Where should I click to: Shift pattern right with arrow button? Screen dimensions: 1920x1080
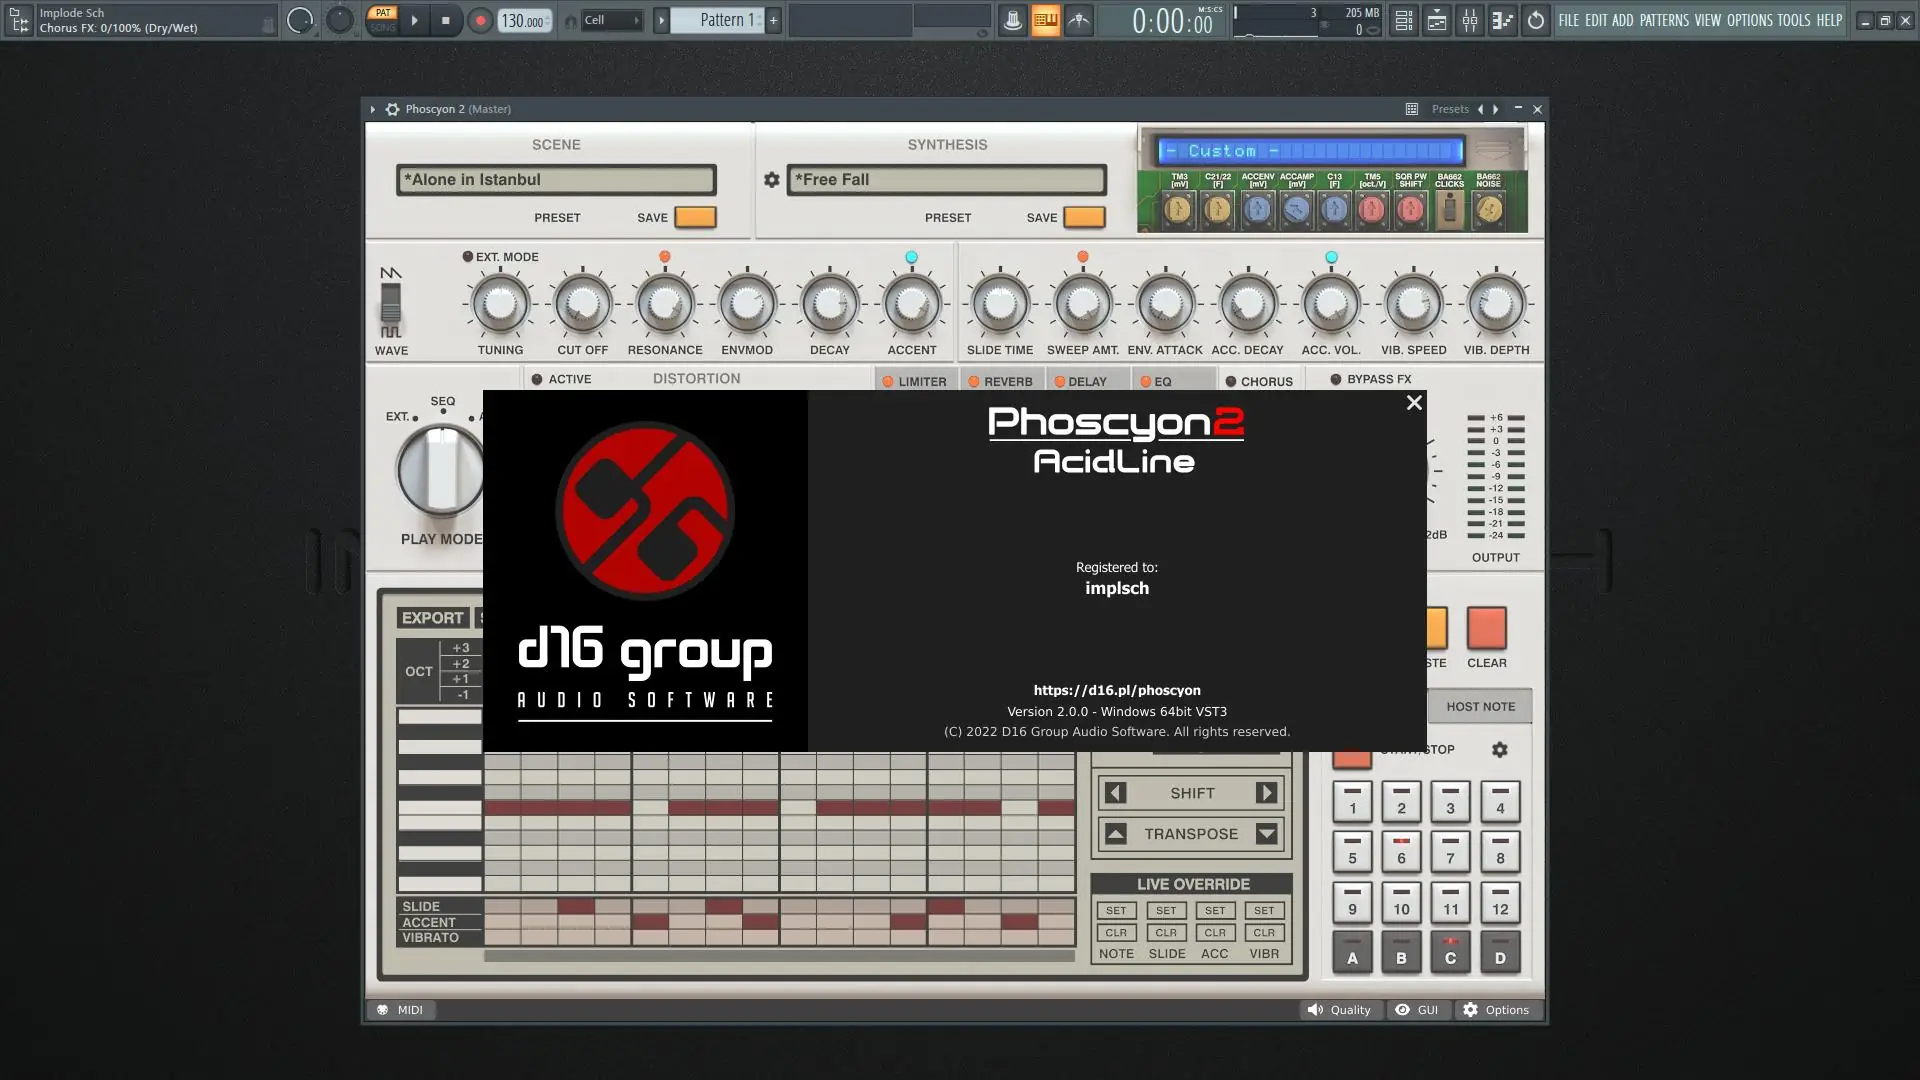1266,793
